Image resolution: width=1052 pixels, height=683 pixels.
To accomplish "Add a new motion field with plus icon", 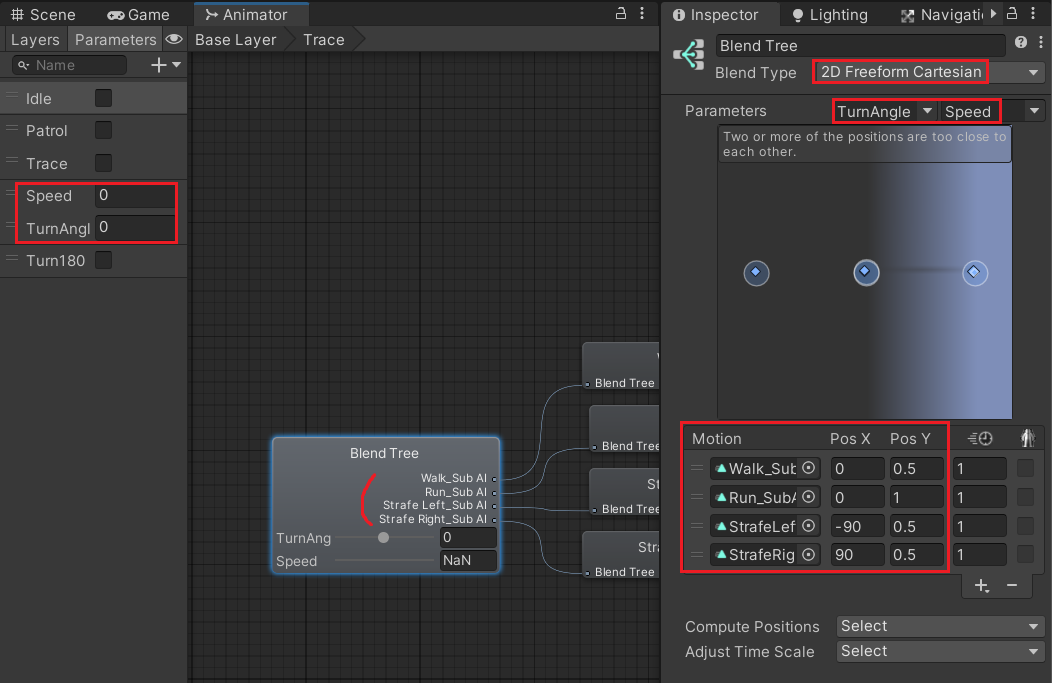I will [x=982, y=586].
